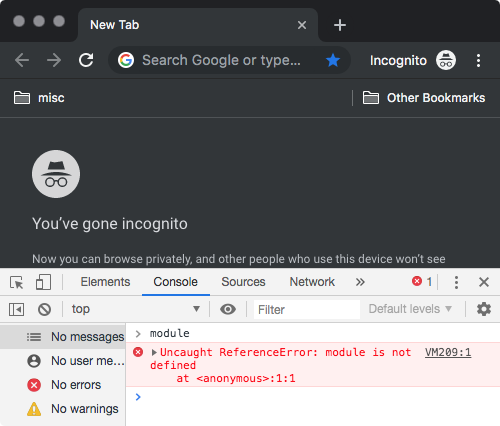Select No errors filter in sidebar
The height and width of the screenshot is (426, 500).
[63, 385]
